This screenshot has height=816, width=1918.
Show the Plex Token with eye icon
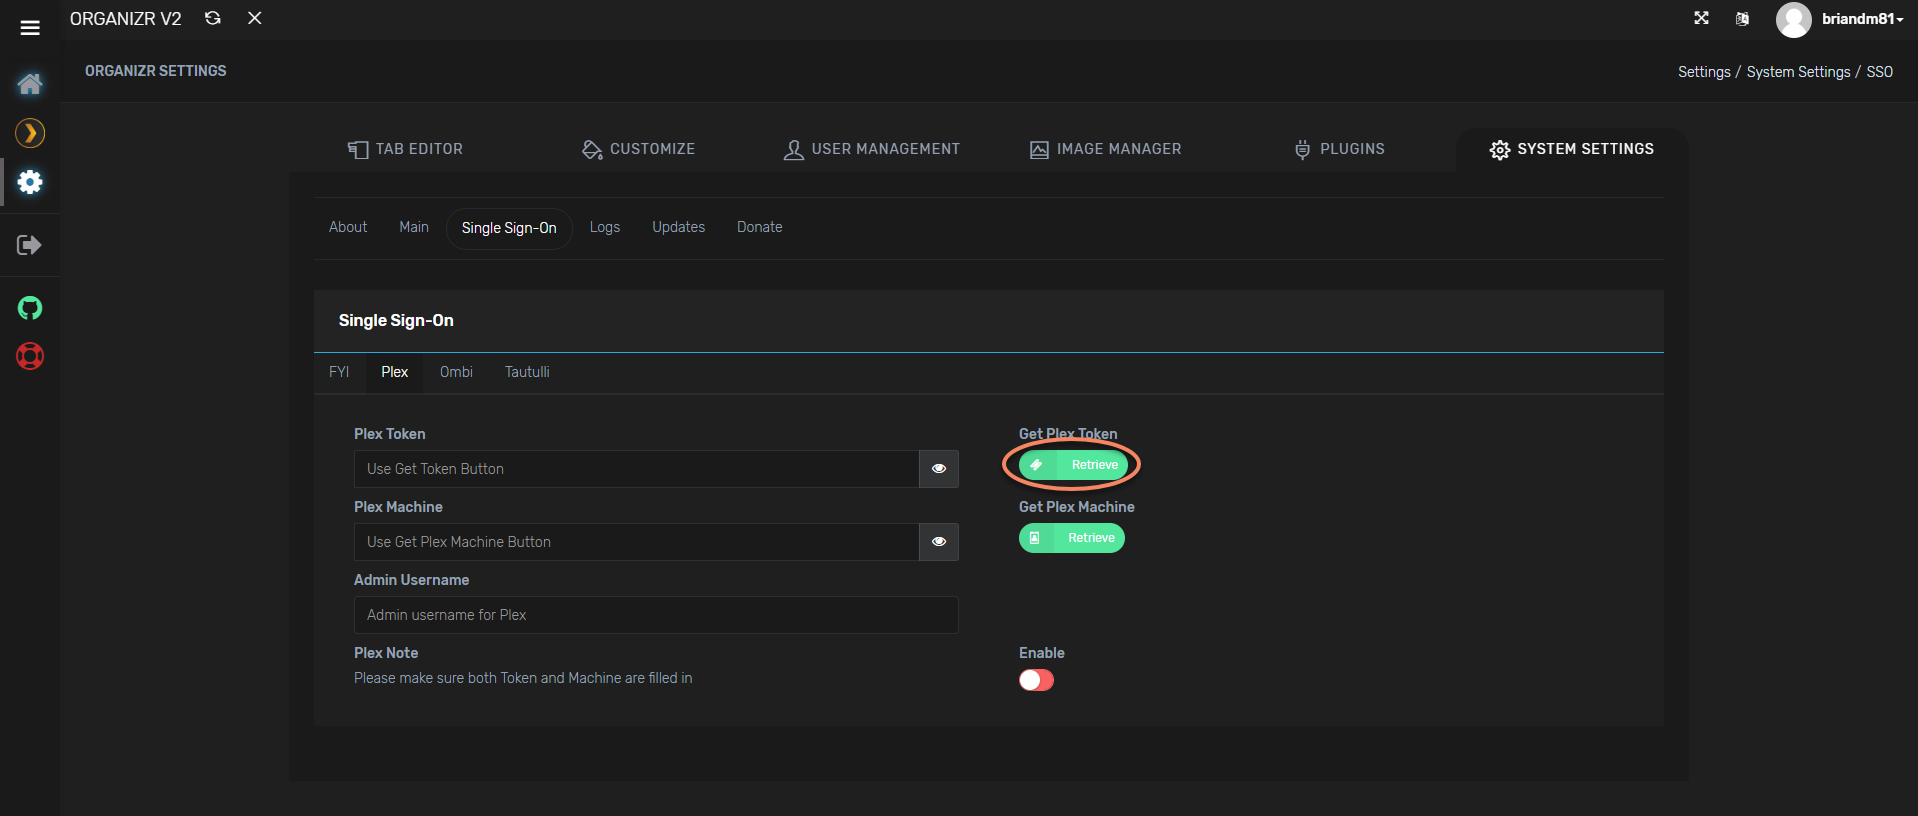(x=939, y=469)
